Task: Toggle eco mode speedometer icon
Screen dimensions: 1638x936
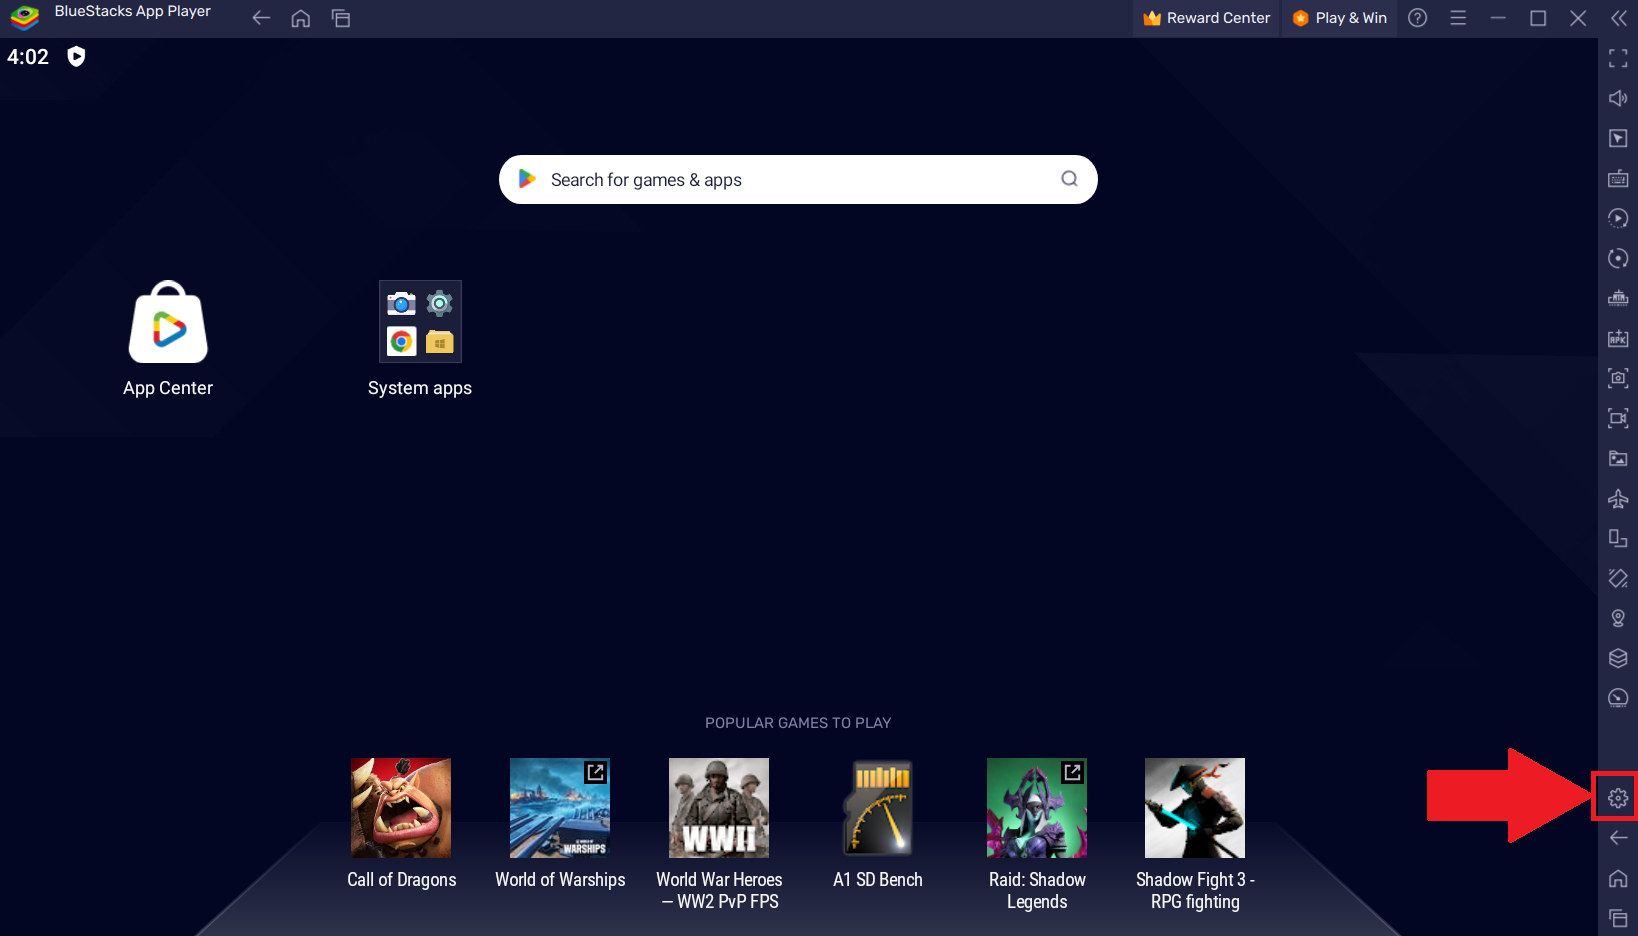Action: [x=1618, y=698]
